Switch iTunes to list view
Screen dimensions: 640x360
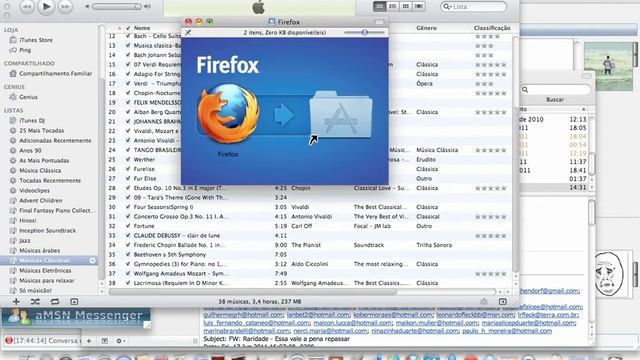pos(380,6)
